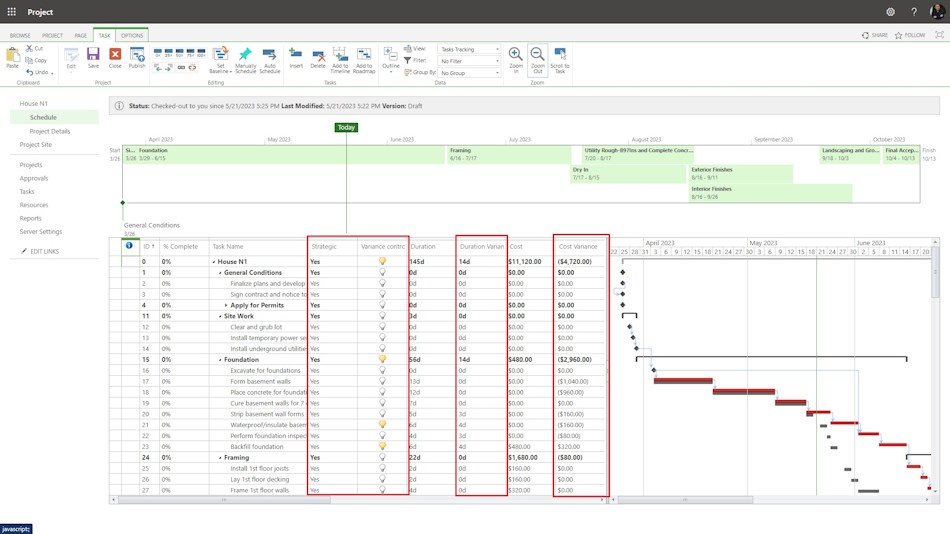The image size is (950, 534).
Task: Click the Add to Timeline icon
Action: click(x=340, y=54)
